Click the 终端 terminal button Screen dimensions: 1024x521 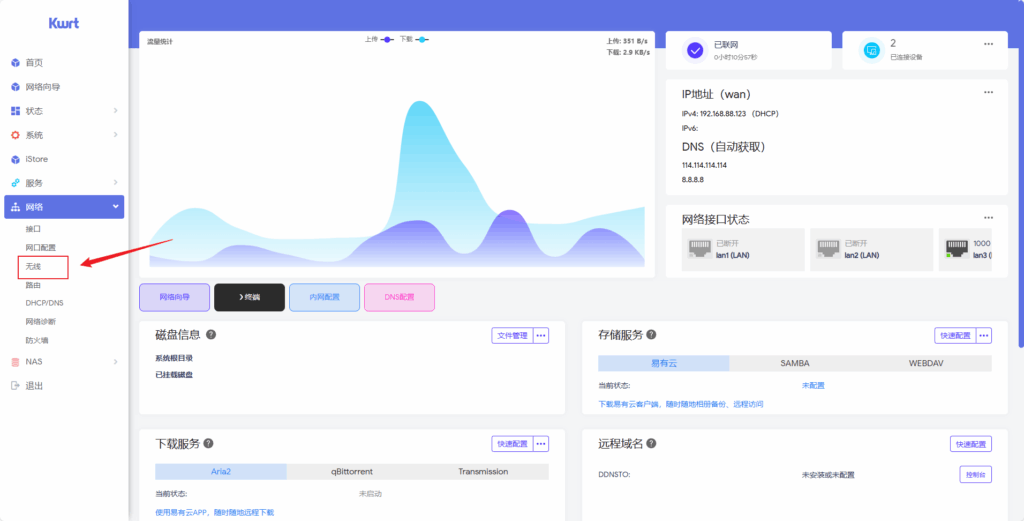pyautogui.click(x=249, y=297)
